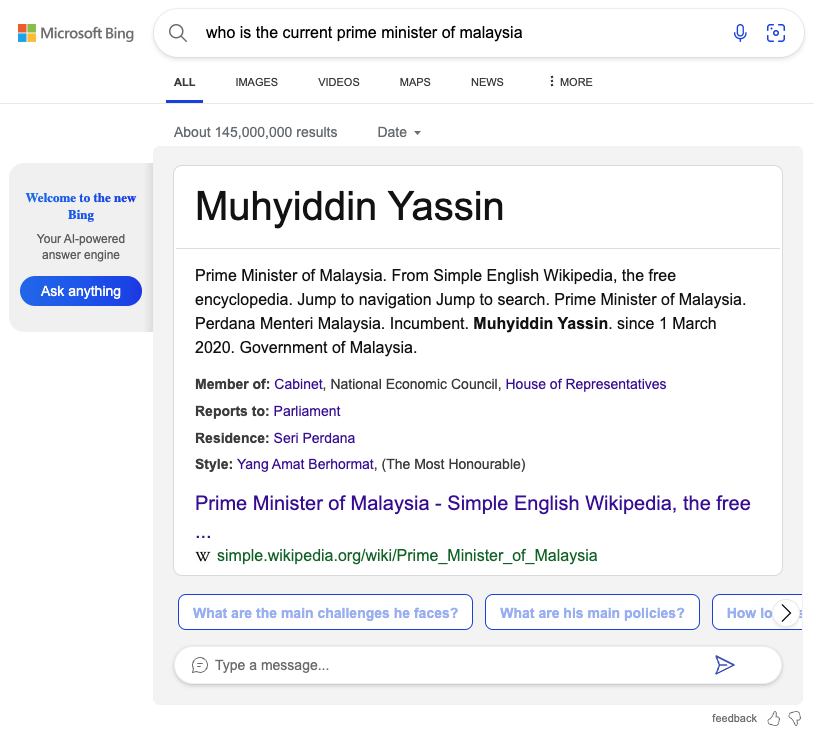Click 'What are the main challenges he faces?'
Screen dimensions: 814x739
(325, 612)
